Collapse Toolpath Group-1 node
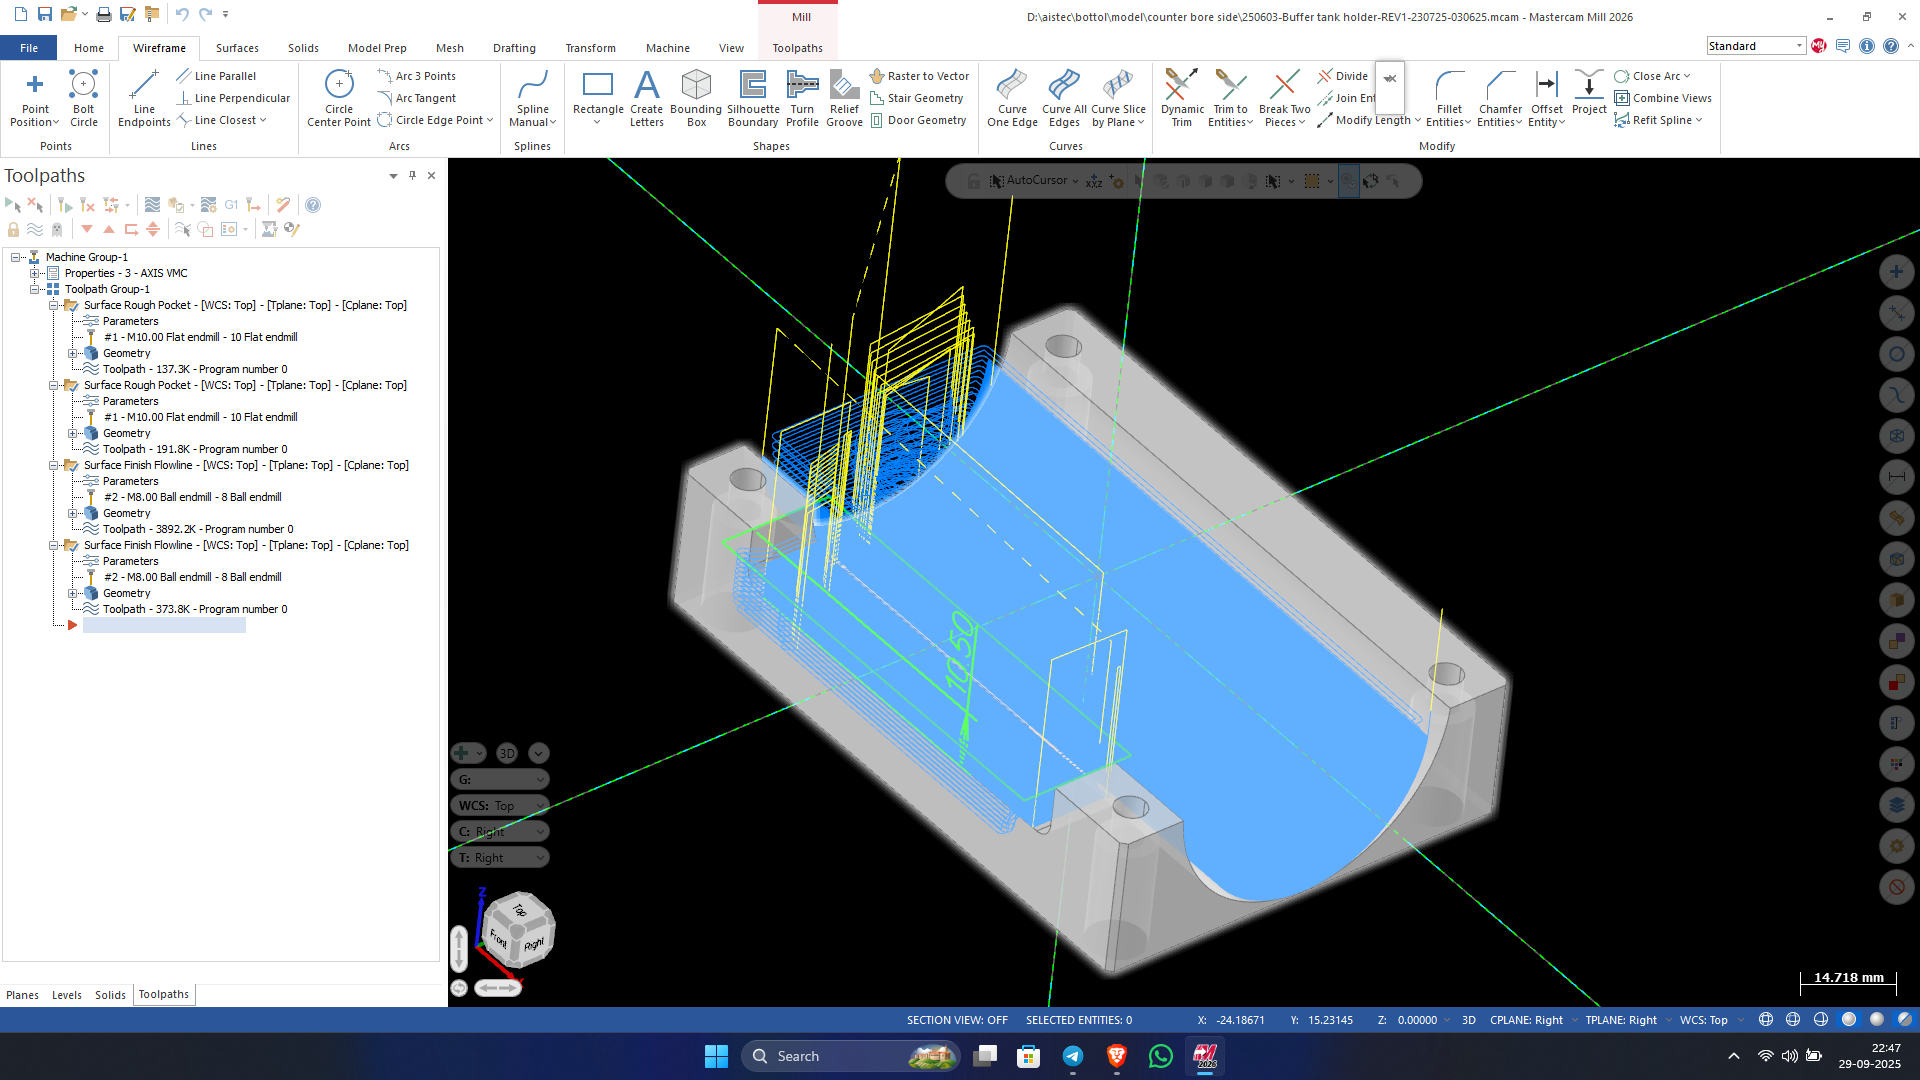This screenshot has height=1080, width=1920. [x=34, y=289]
